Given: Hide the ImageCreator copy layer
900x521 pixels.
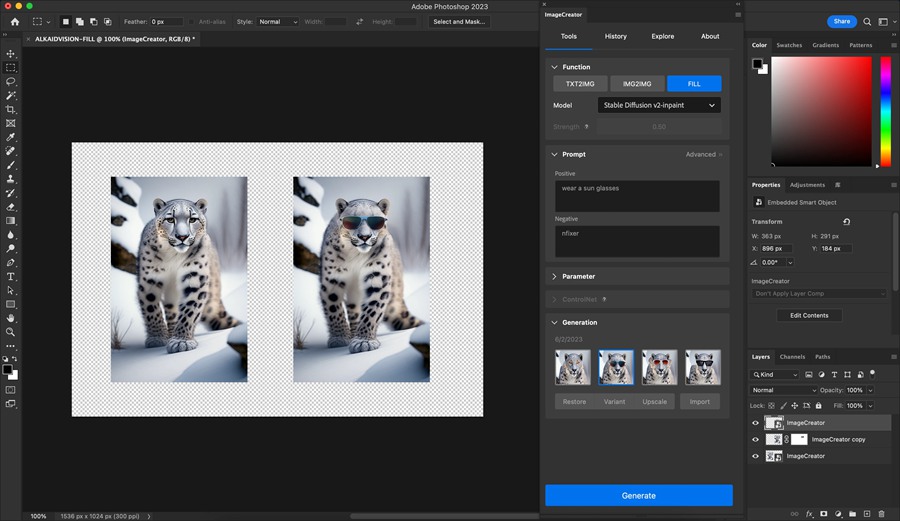Looking at the screenshot, I should click(x=755, y=440).
